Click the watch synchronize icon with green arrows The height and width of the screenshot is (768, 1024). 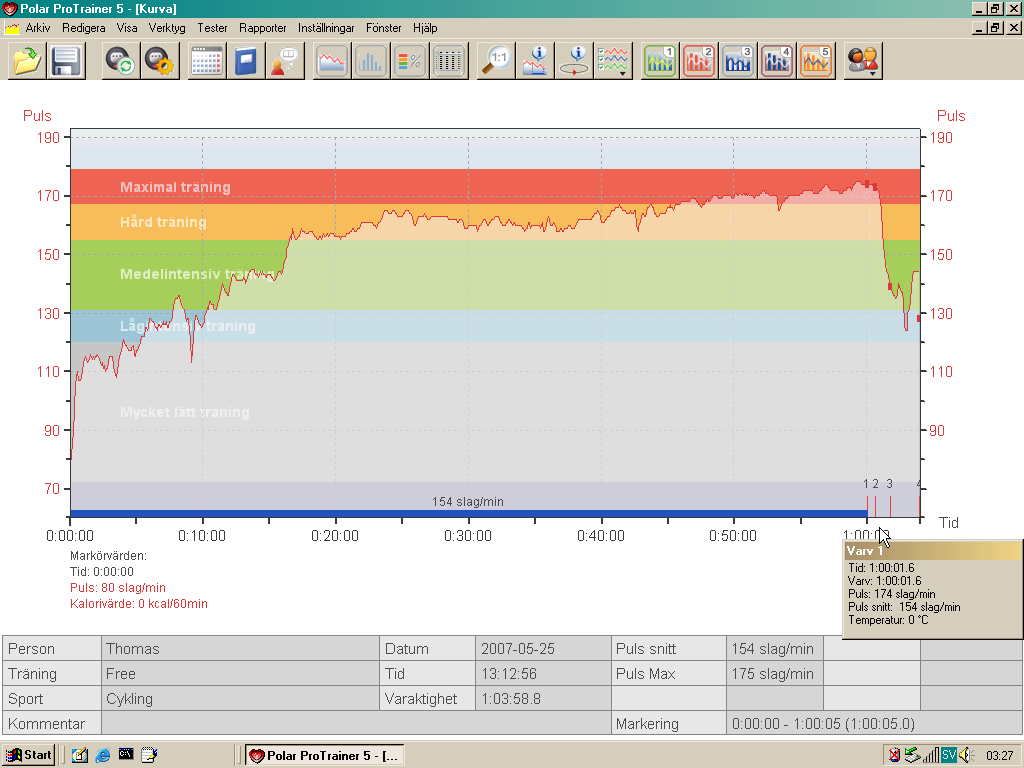(x=121, y=61)
